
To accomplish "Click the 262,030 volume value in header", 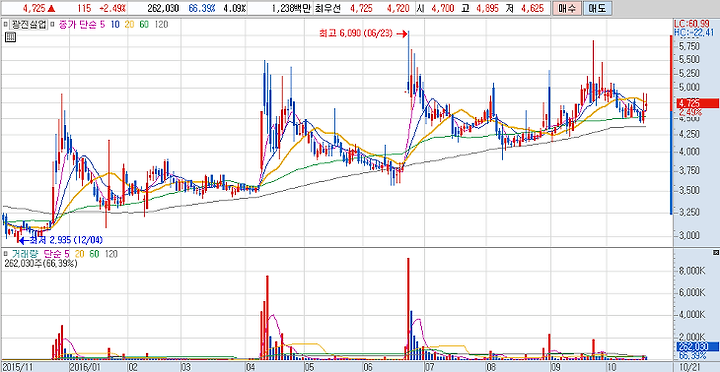I will pos(163,8).
